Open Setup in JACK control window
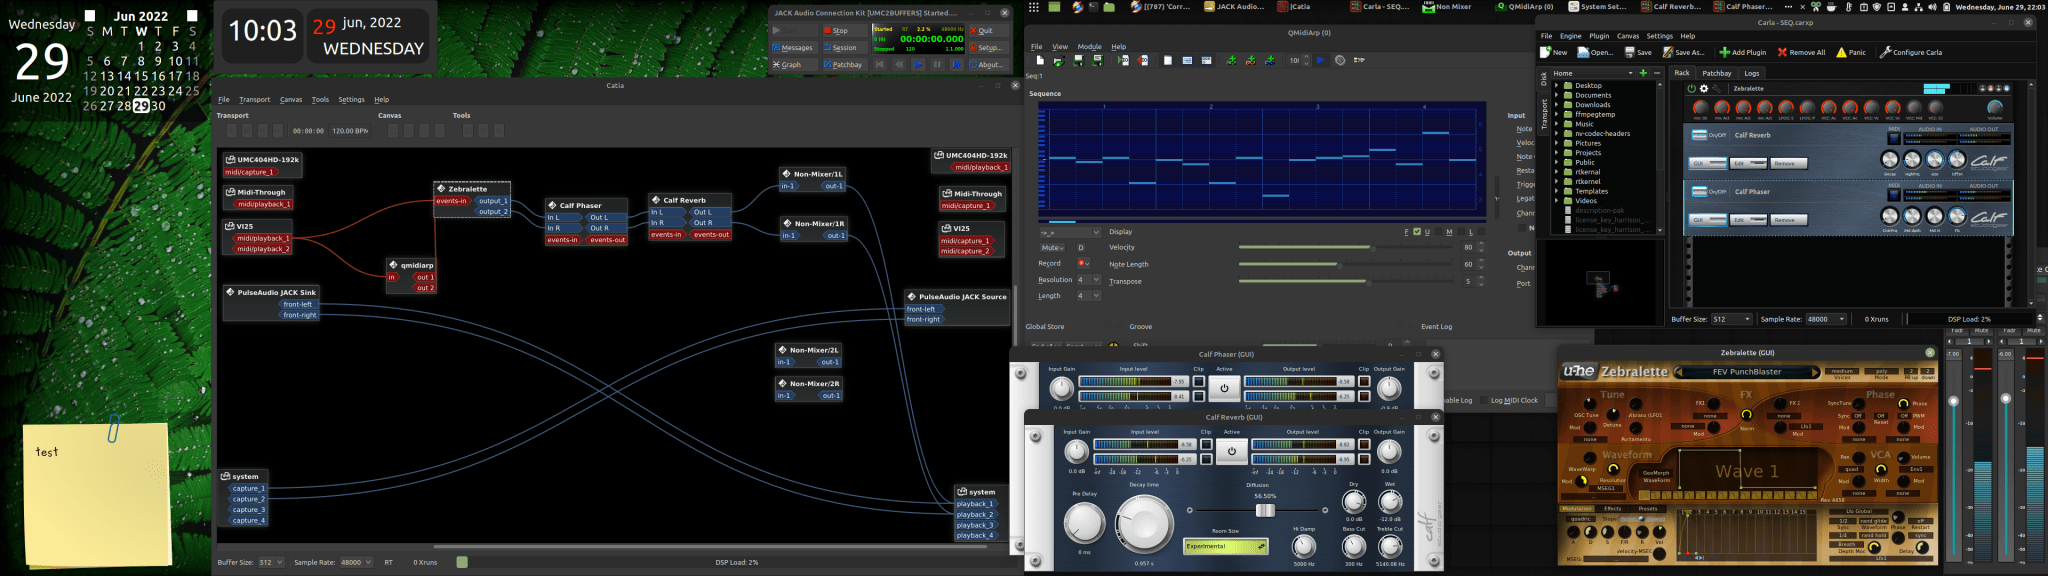2048x576 pixels. click(987, 47)
